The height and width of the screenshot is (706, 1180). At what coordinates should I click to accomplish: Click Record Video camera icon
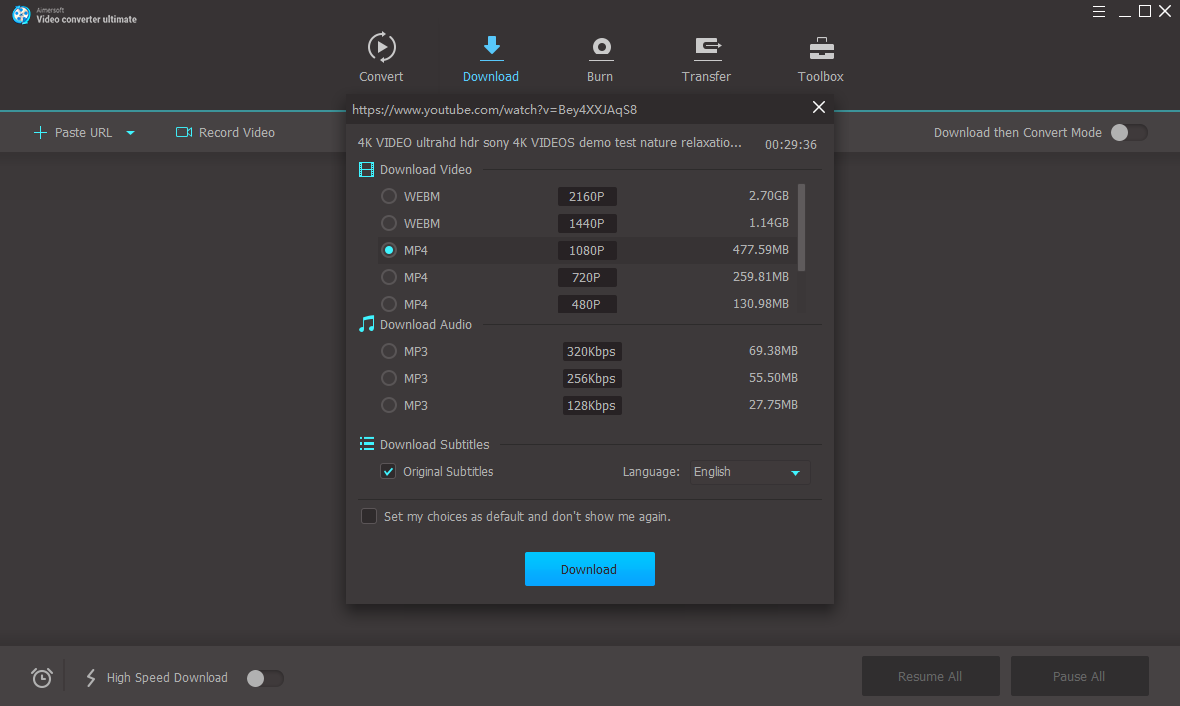(184, 132)
